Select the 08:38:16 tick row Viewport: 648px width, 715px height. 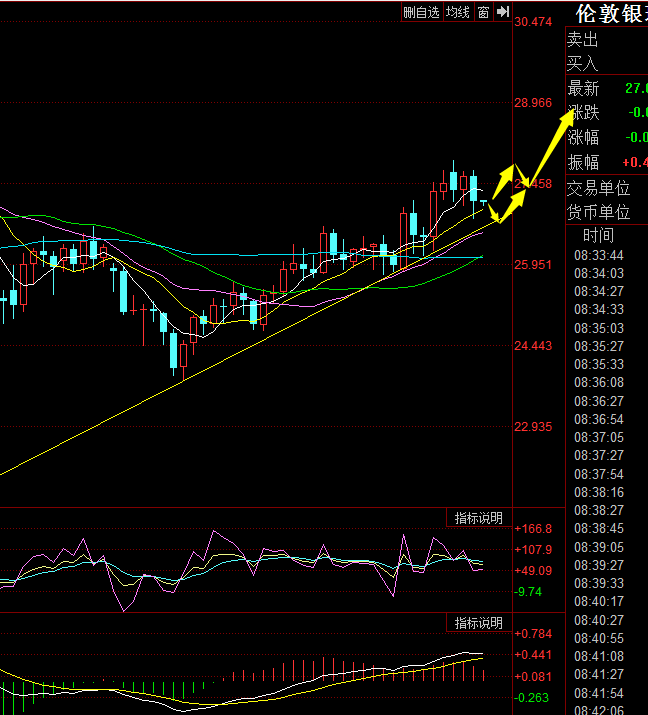coord(599,492)
